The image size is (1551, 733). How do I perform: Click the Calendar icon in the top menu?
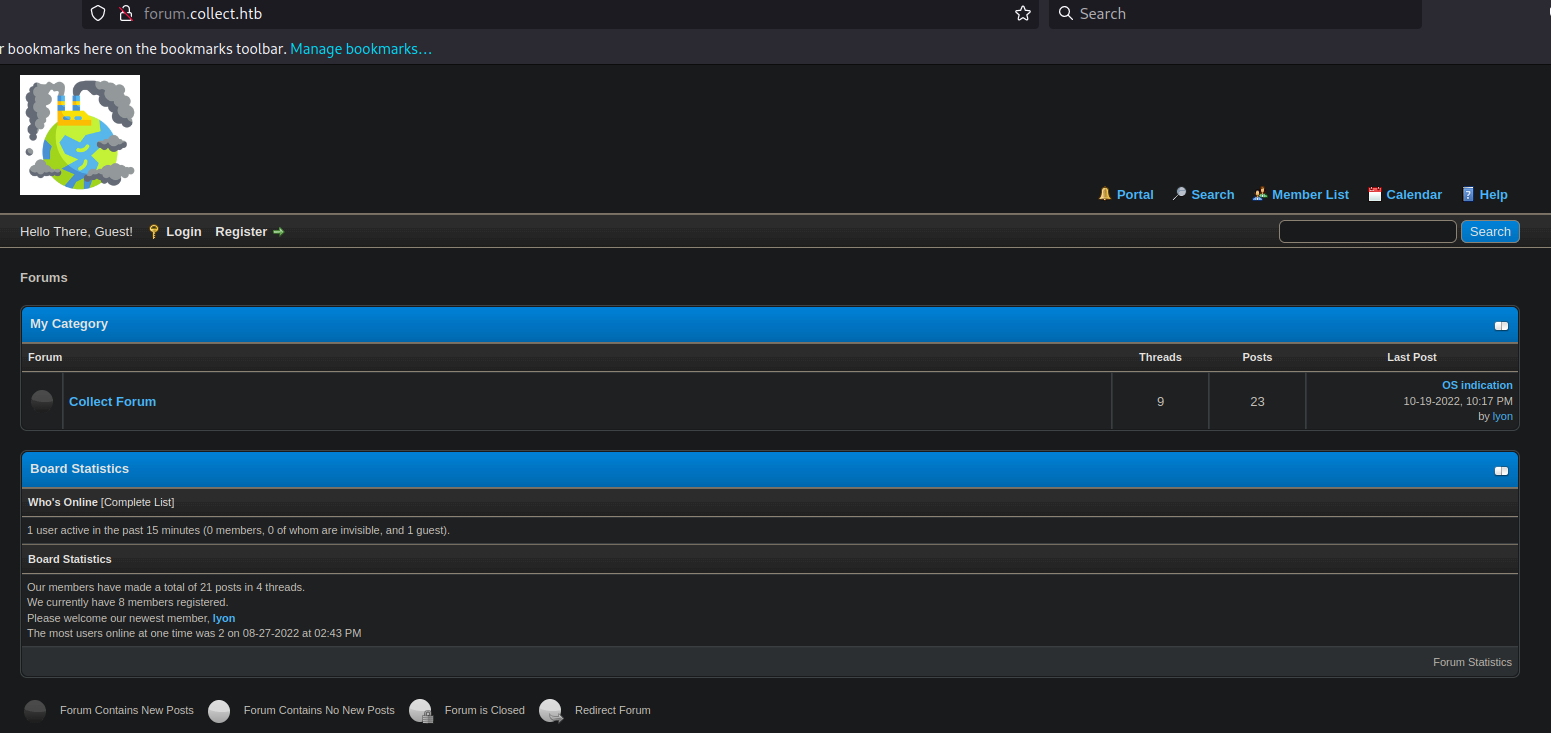point(1375,195)
